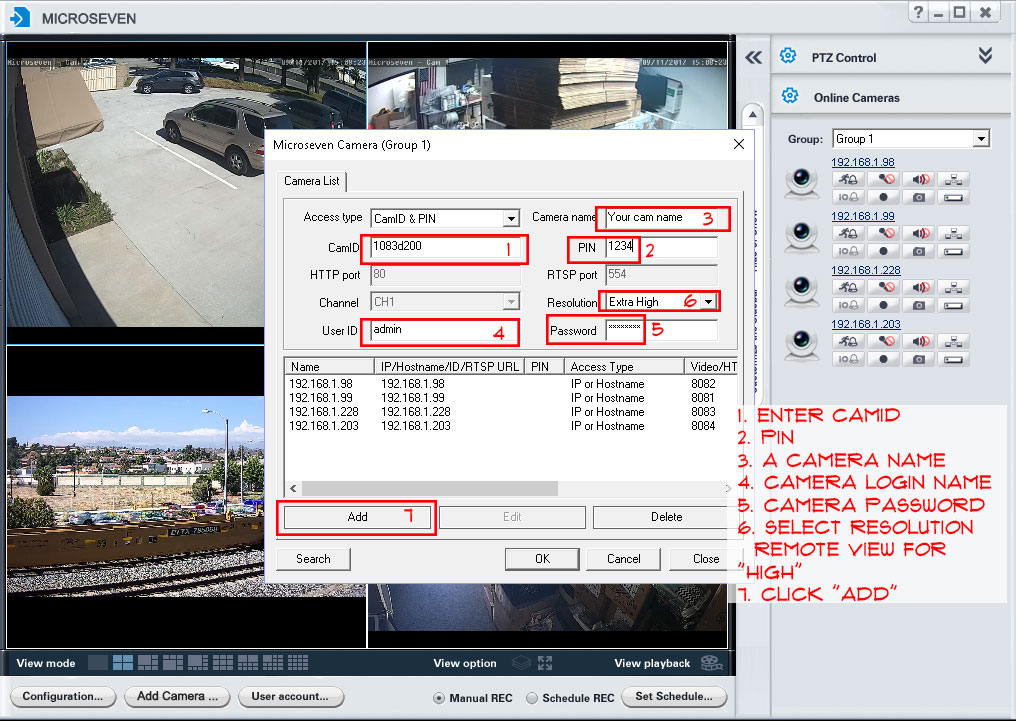Collapse the side panel with double-left arrow
1016x721 pixels.
753,58
